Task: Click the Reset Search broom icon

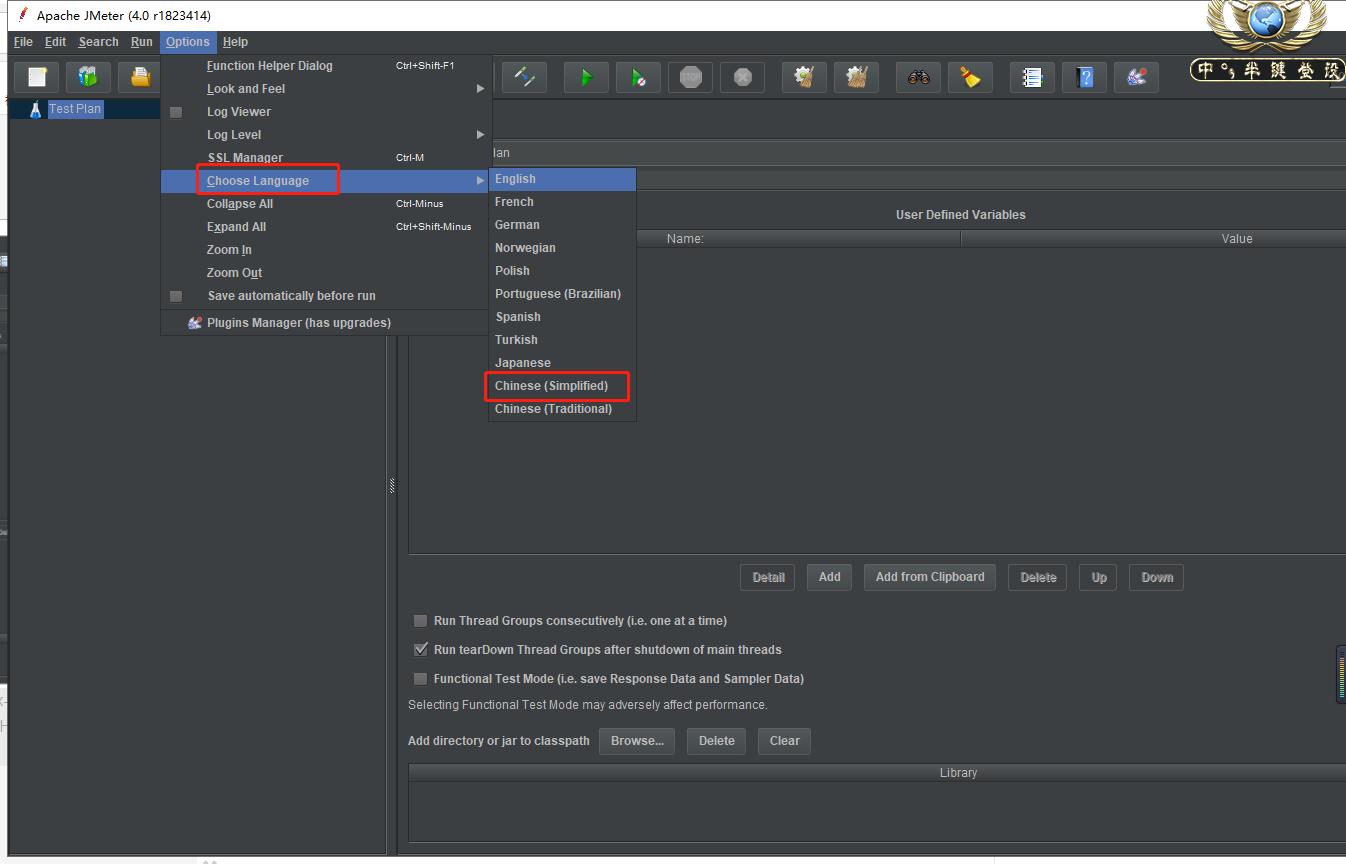Action: (970, 77)
